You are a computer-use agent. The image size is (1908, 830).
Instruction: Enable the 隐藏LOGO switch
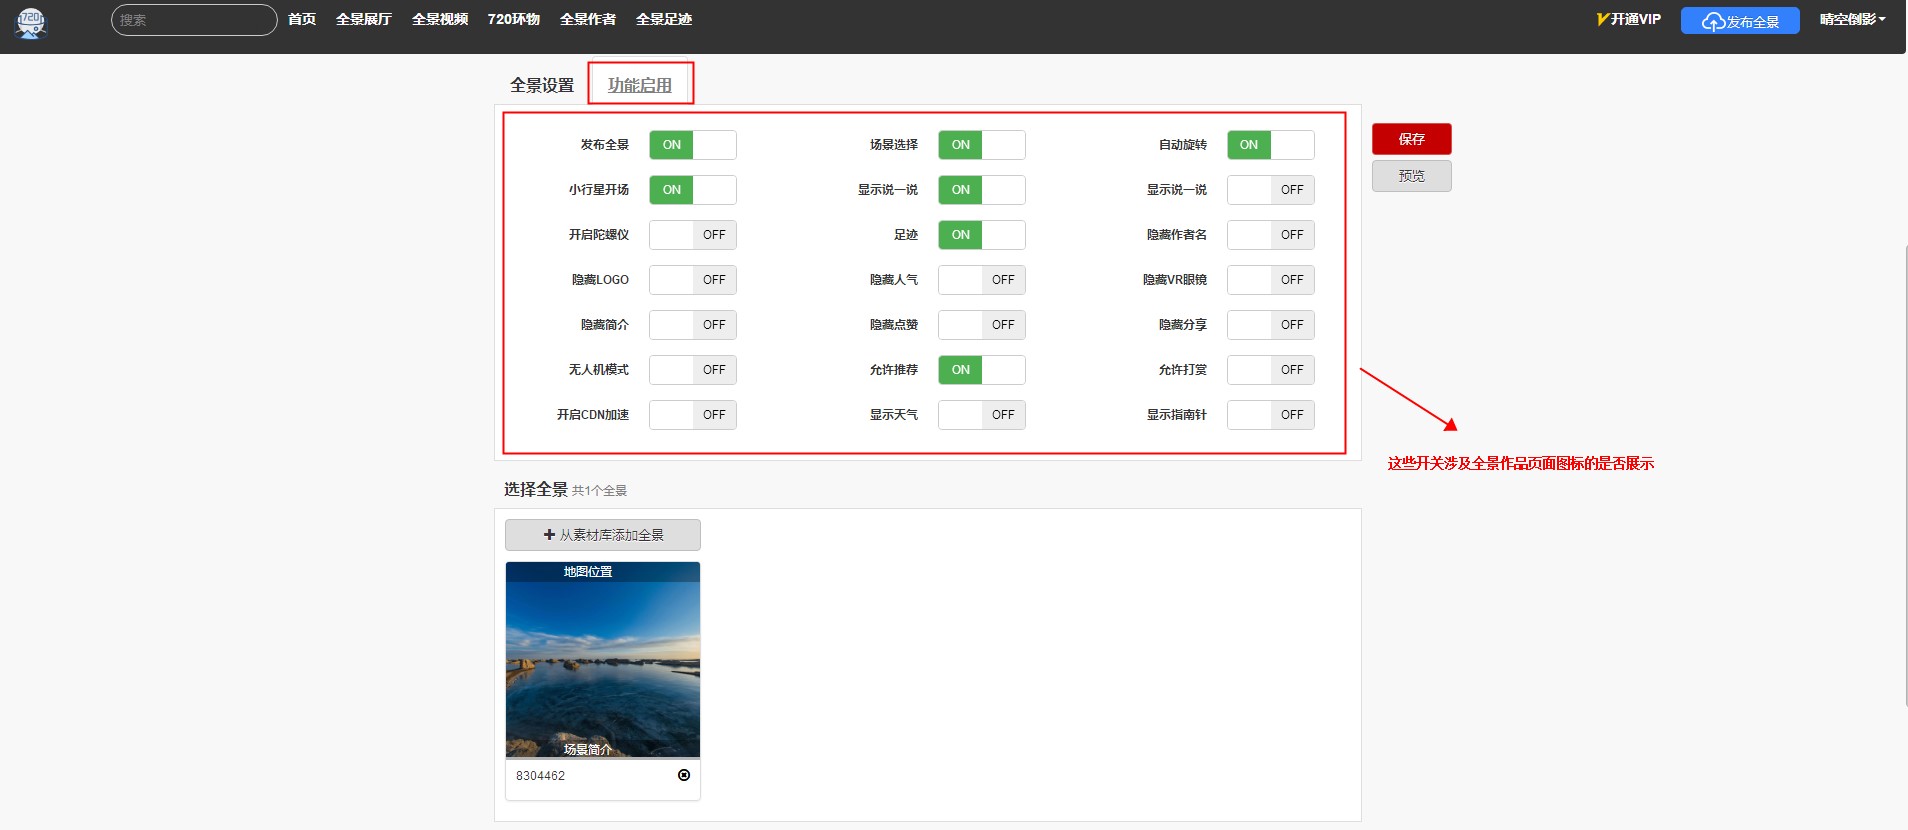pos(693,280)
